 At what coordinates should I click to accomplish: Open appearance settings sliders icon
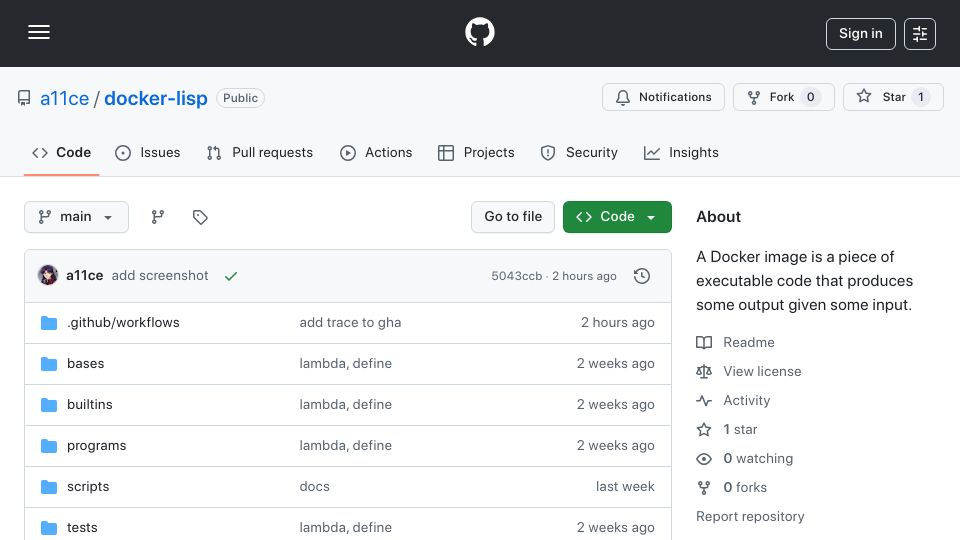click(920, 34)
